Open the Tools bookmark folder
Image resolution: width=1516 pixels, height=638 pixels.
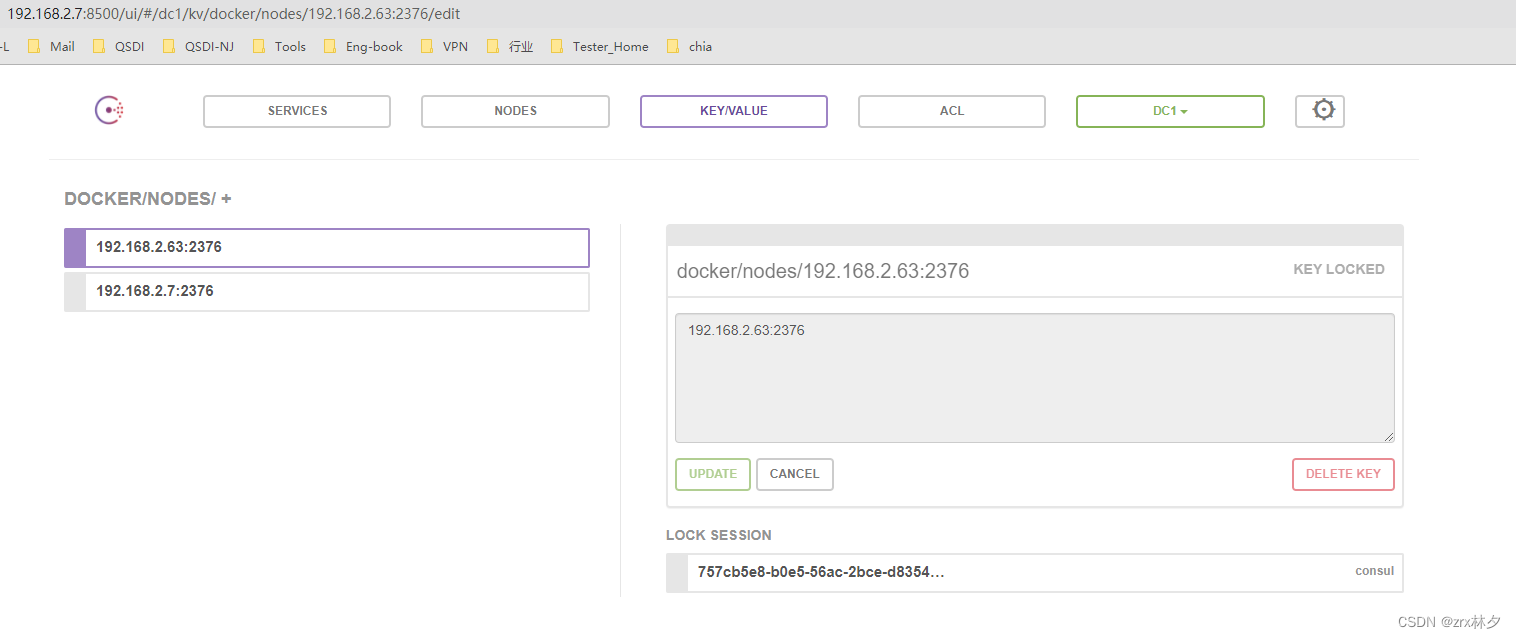tap(280, 46)
